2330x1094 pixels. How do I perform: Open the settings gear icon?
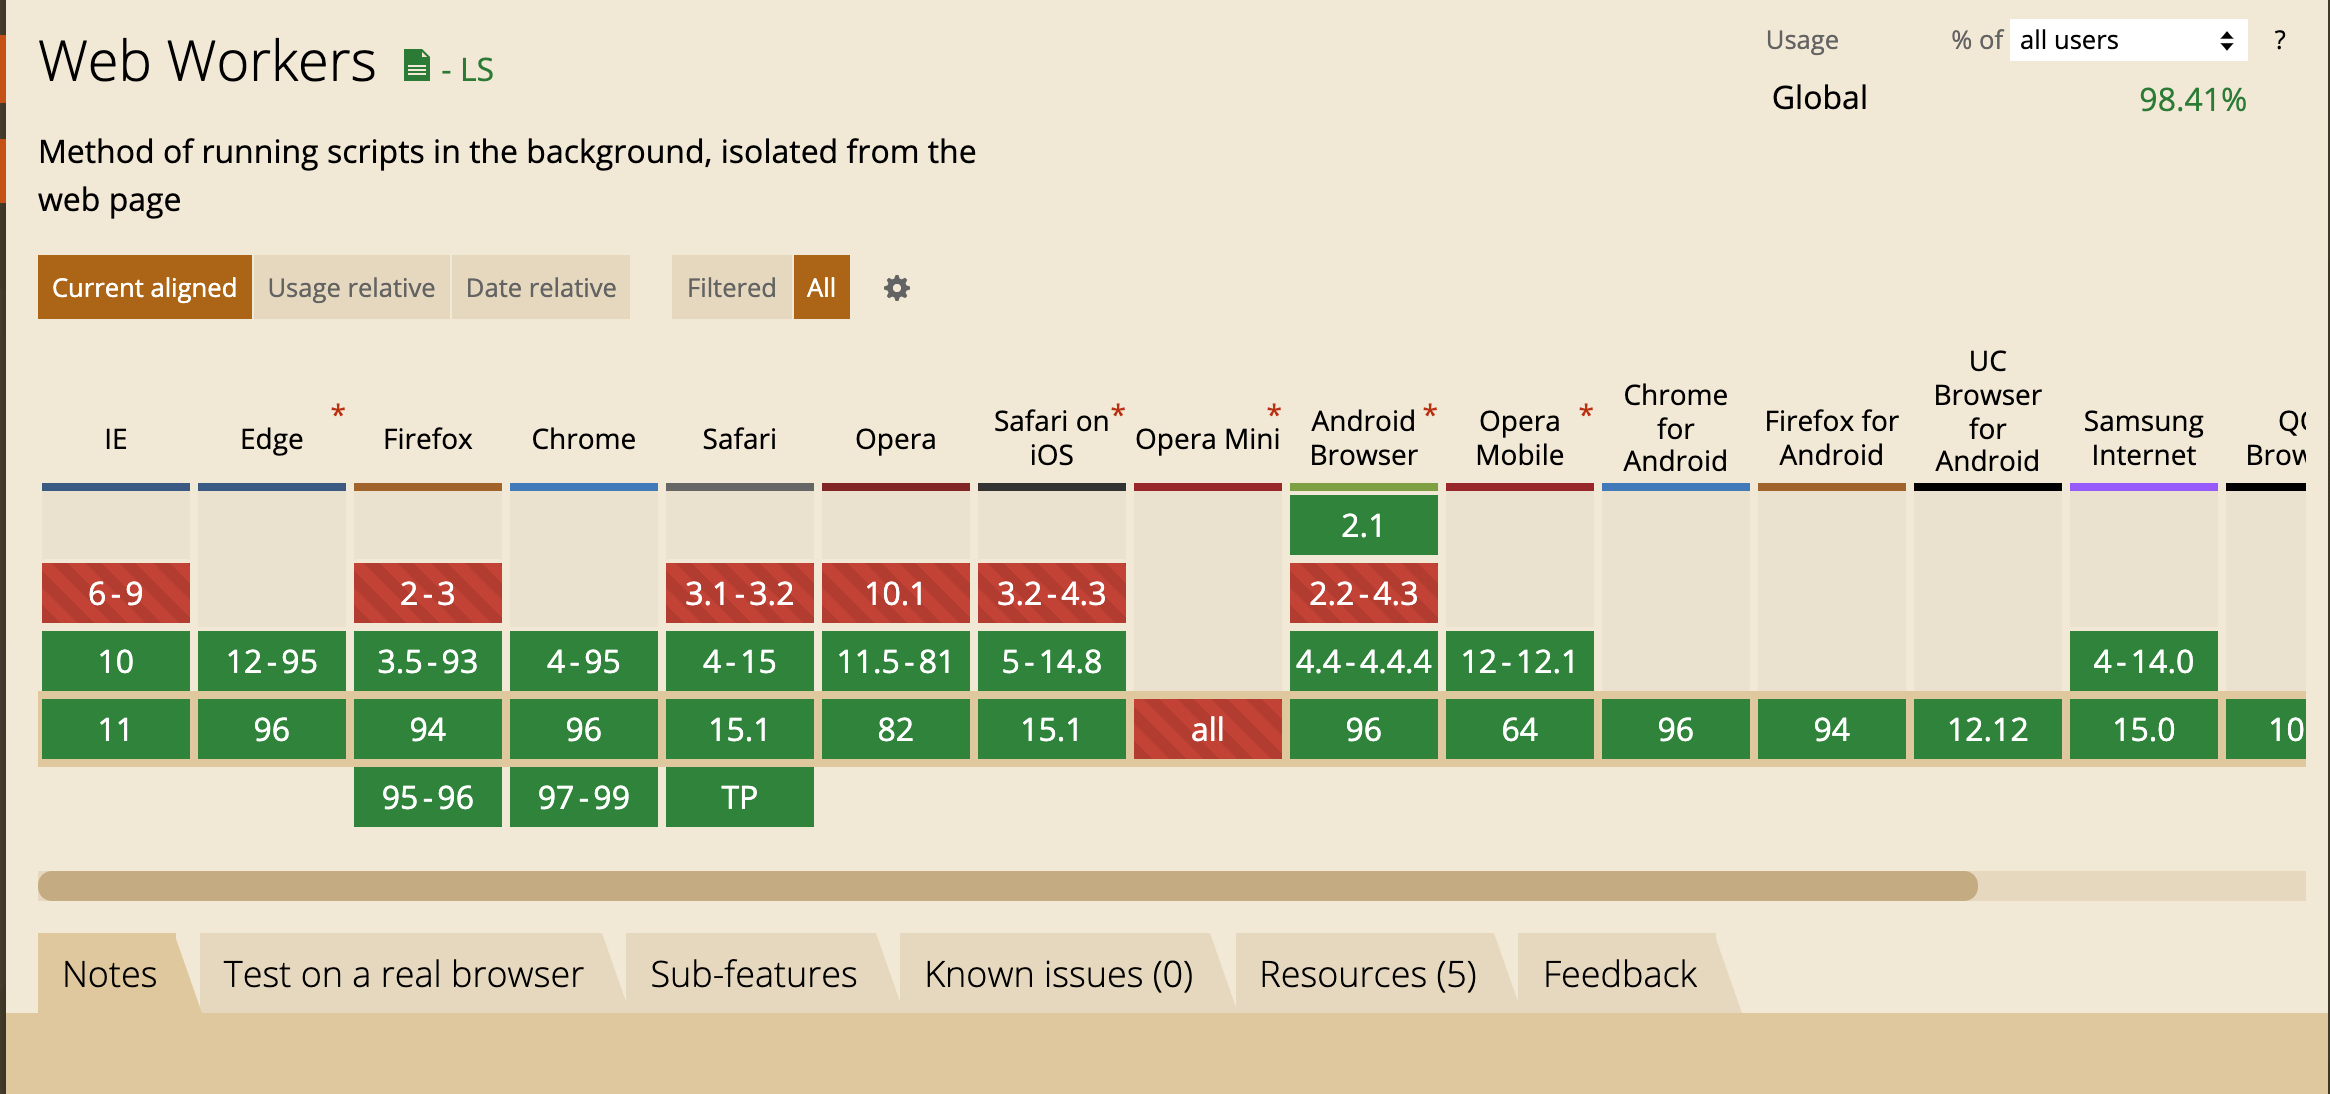tap(897, 288)
